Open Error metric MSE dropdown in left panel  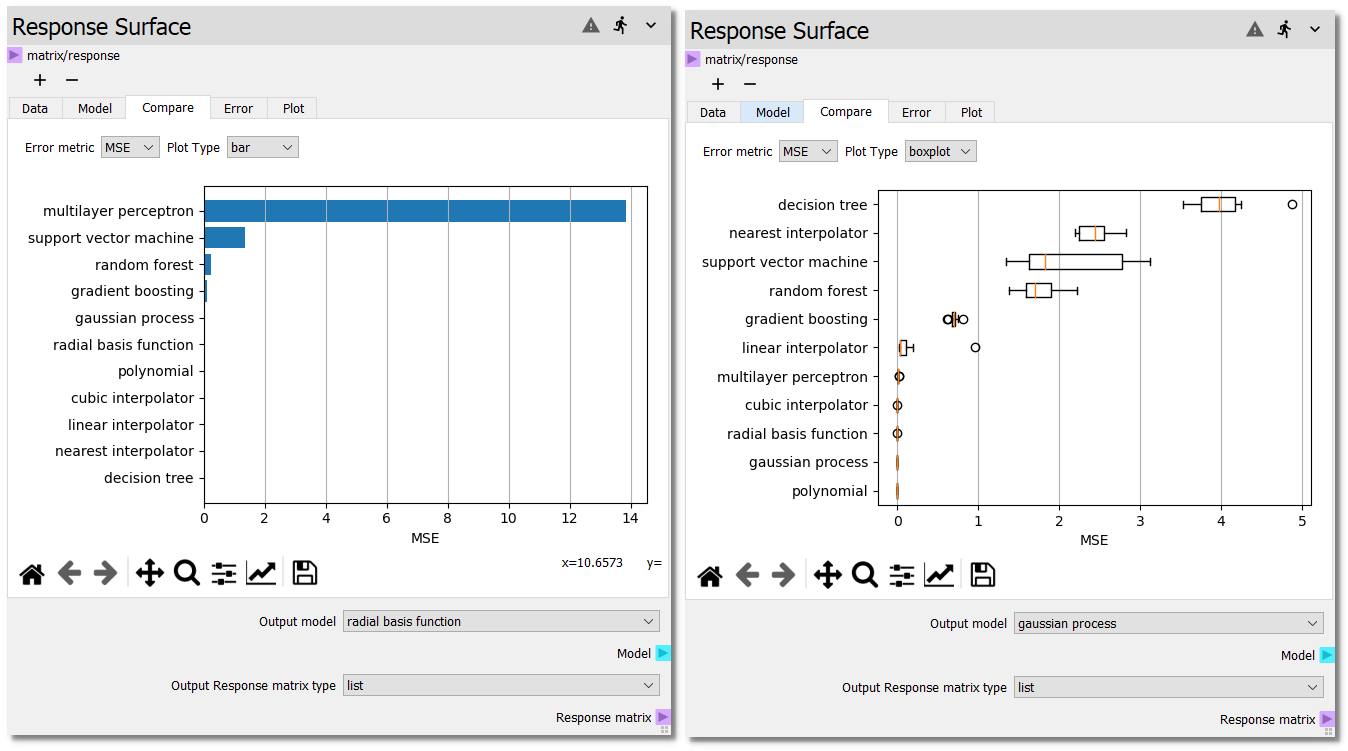click(x=130, y=148)
